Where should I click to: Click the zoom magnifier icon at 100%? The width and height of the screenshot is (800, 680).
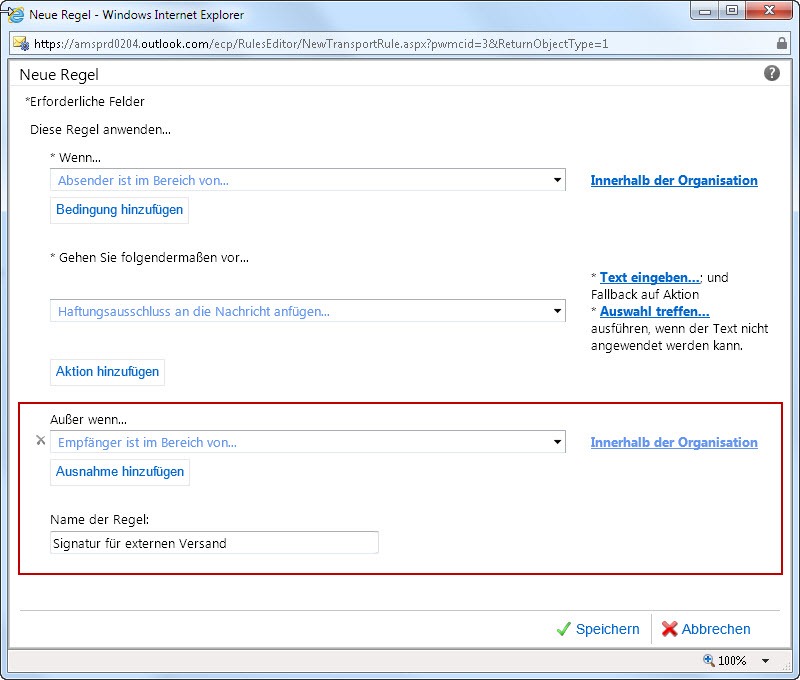click(709, 660)
